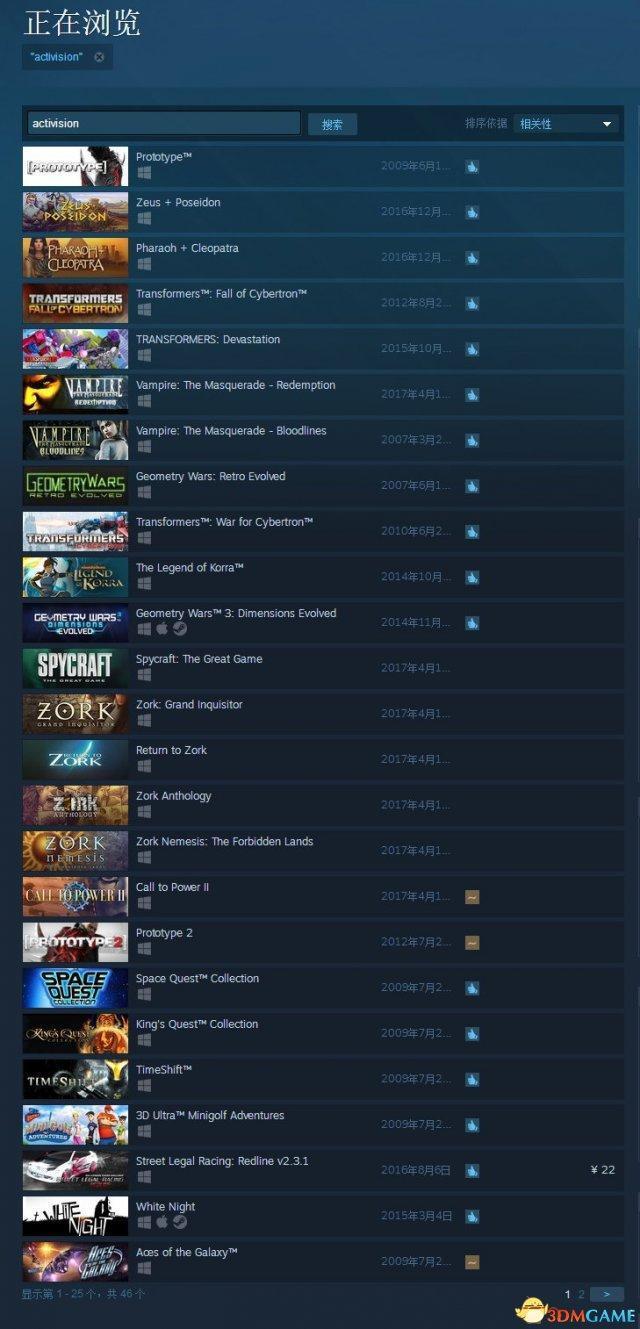Viewport: 640px width, 1329px height.
Task: Click the mixed review icon for Prototype 2
Action: pyautogui.click(x=472, y=943)
